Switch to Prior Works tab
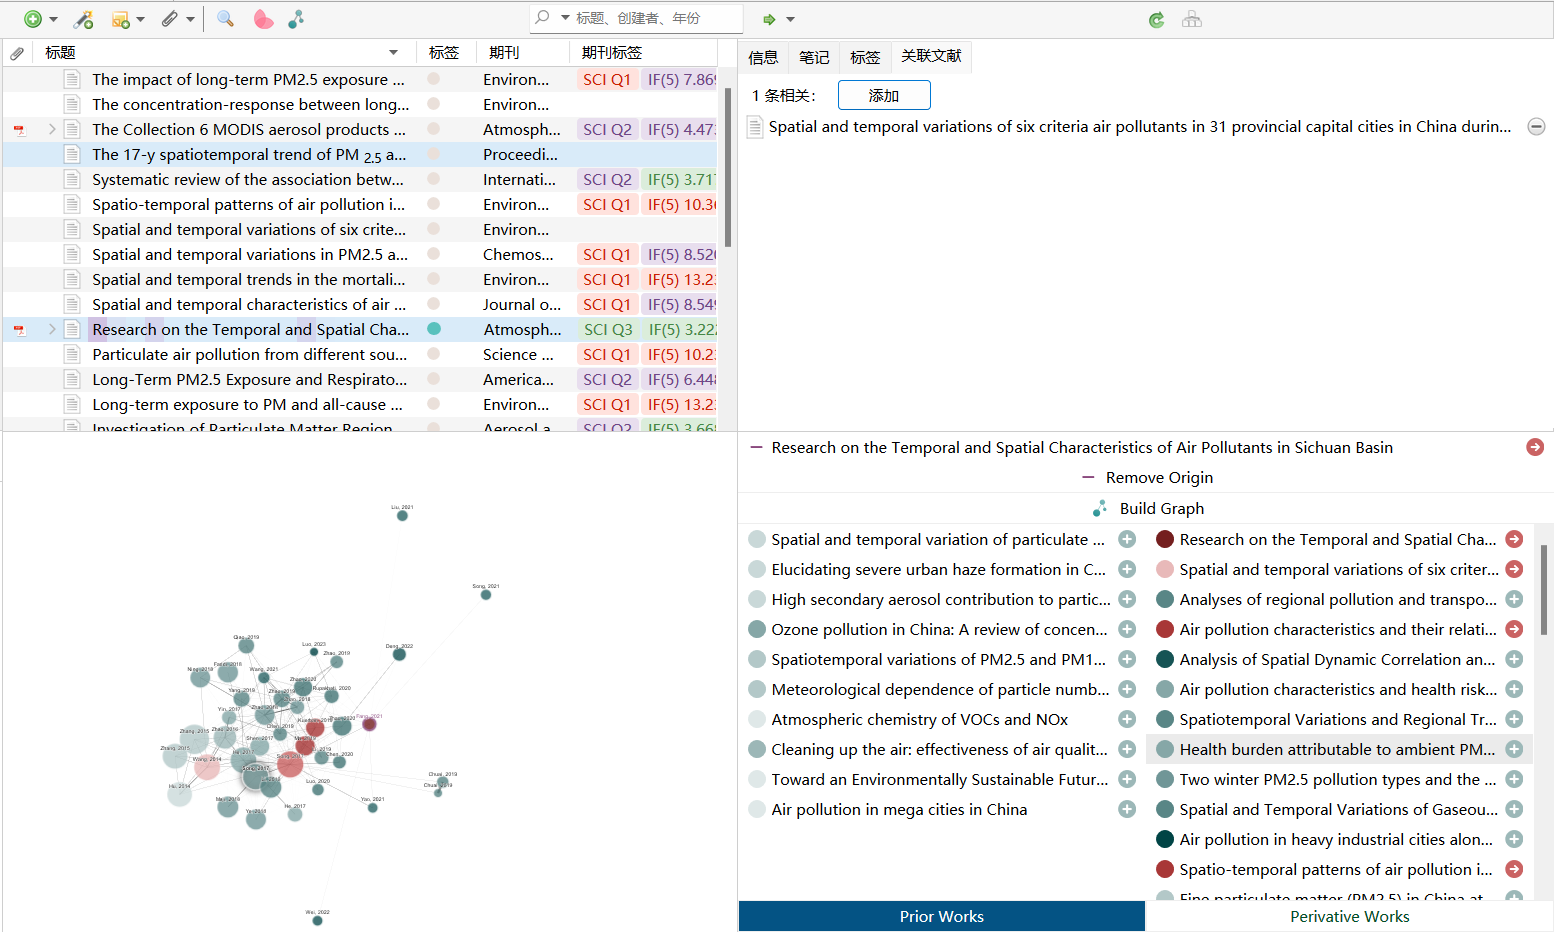 (941, 916)
